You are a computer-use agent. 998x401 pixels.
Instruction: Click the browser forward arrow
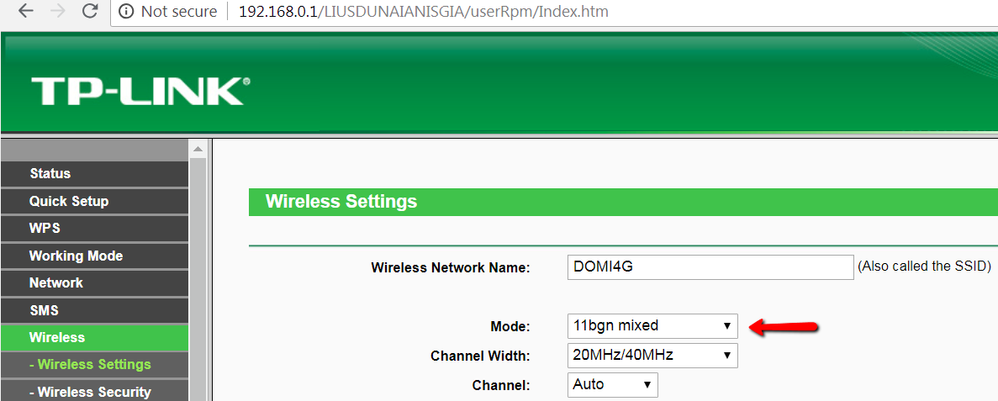tap(58, 11)
